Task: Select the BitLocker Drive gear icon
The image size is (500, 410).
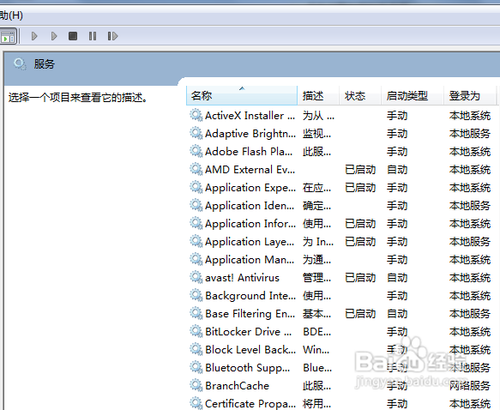Action: coord(196,331)
